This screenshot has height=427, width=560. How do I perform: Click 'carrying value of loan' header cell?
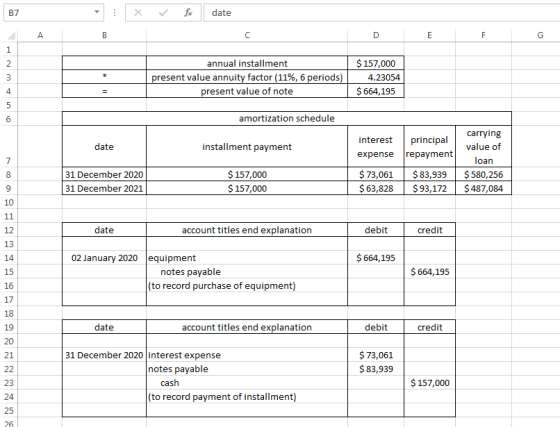[x=483, y=146]
